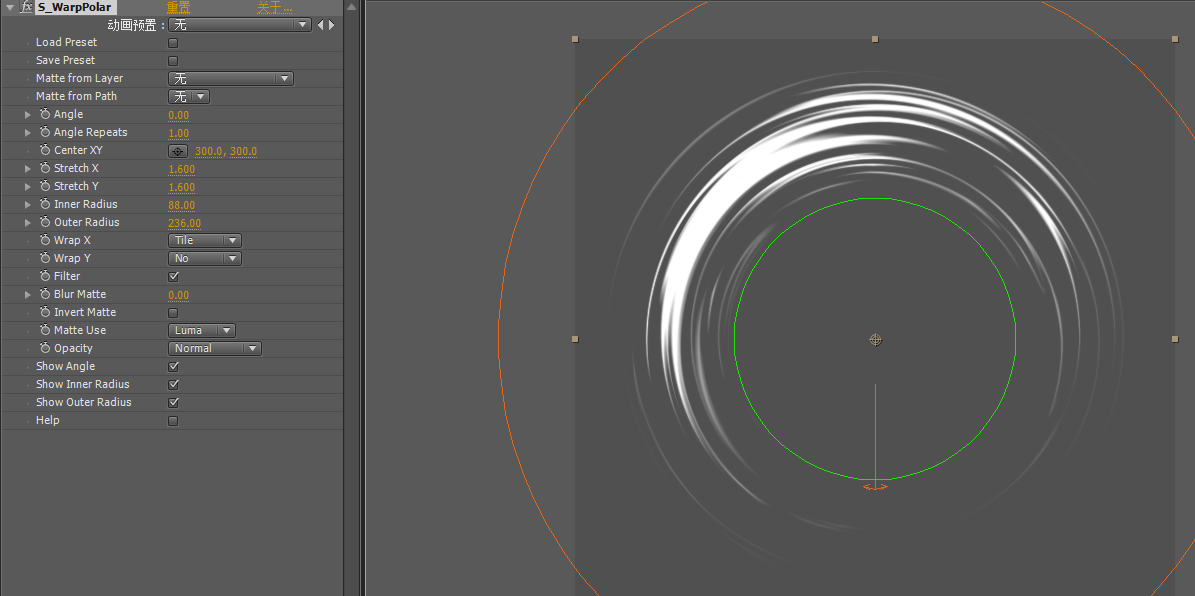Click the Inner Radius stopwatch icon

point(45,204)
